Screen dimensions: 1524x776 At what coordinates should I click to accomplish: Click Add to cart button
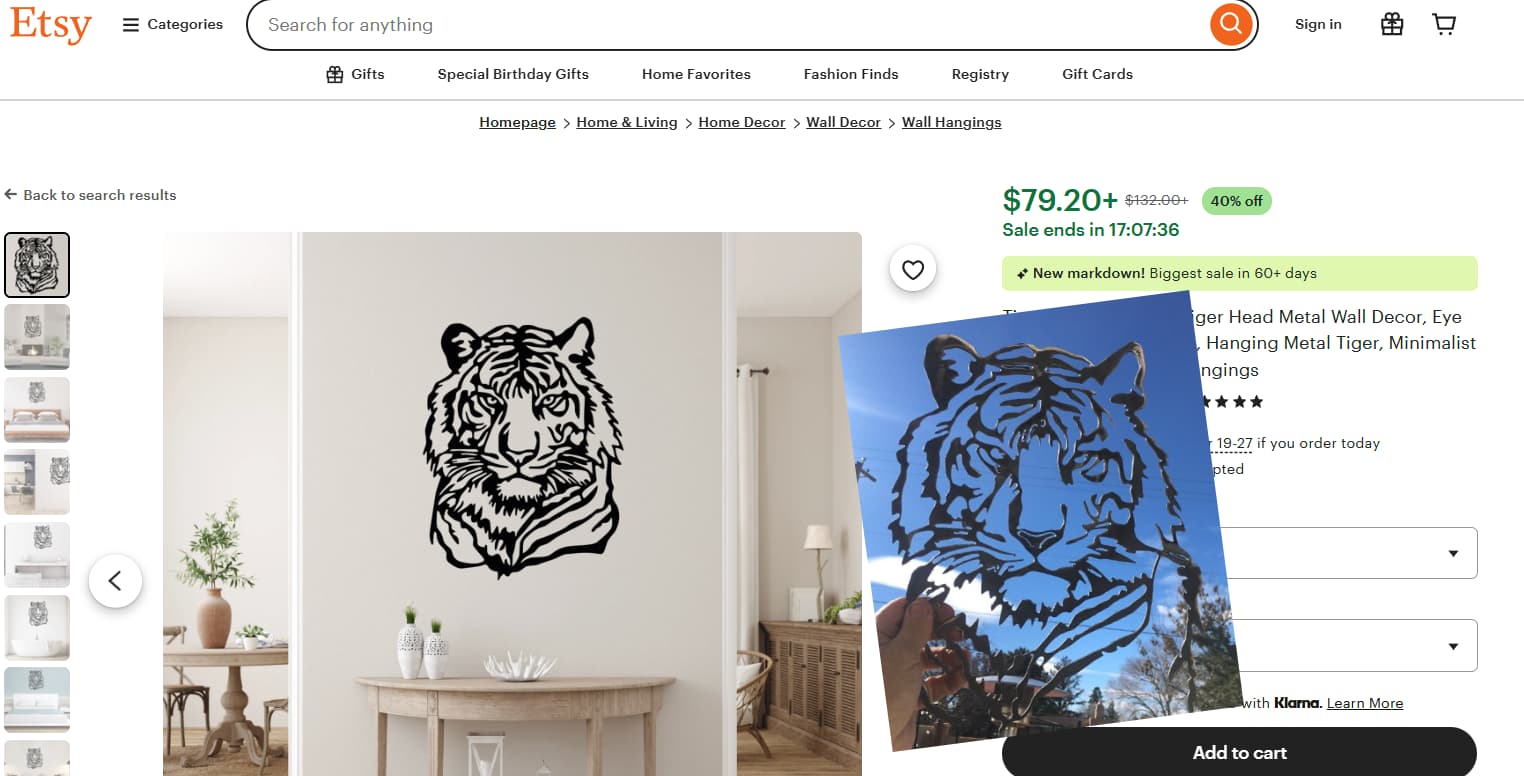coord(1239,752)
